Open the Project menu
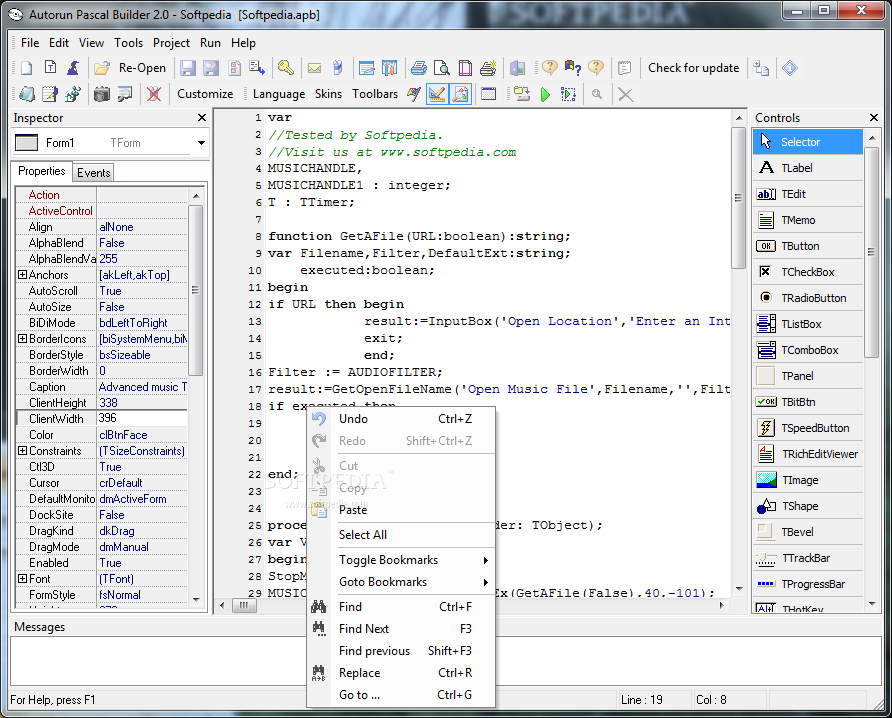This screenshot has width=892, height=718. coord(171,43)
